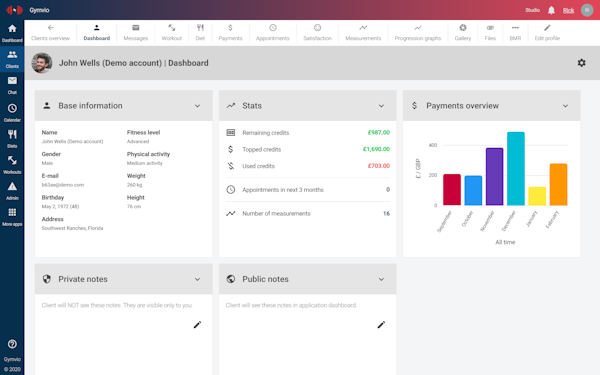
Task: Click the Appointments clock icon in Stats
Action: (x=230, y=190)
